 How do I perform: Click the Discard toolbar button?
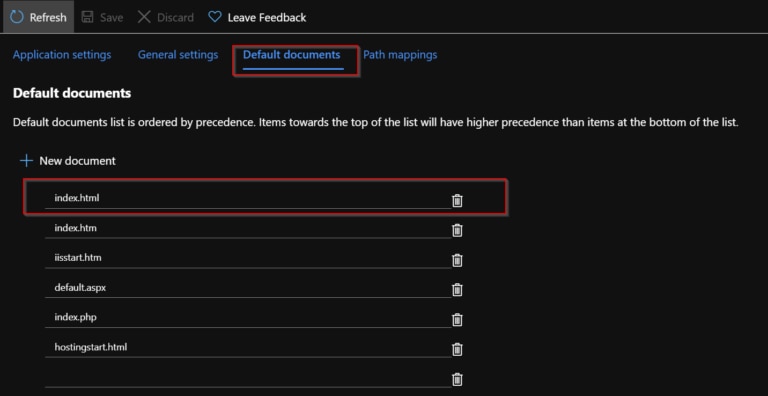(166, 17)
